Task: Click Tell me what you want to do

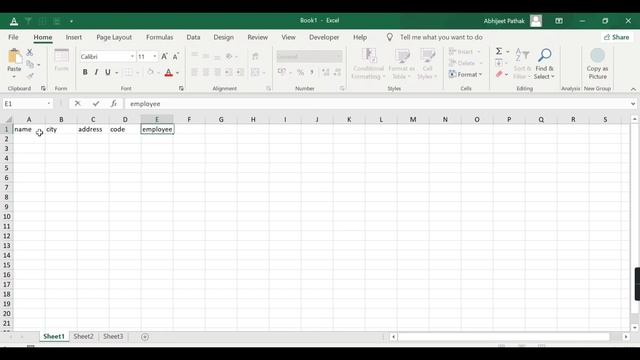Action: 441,37
